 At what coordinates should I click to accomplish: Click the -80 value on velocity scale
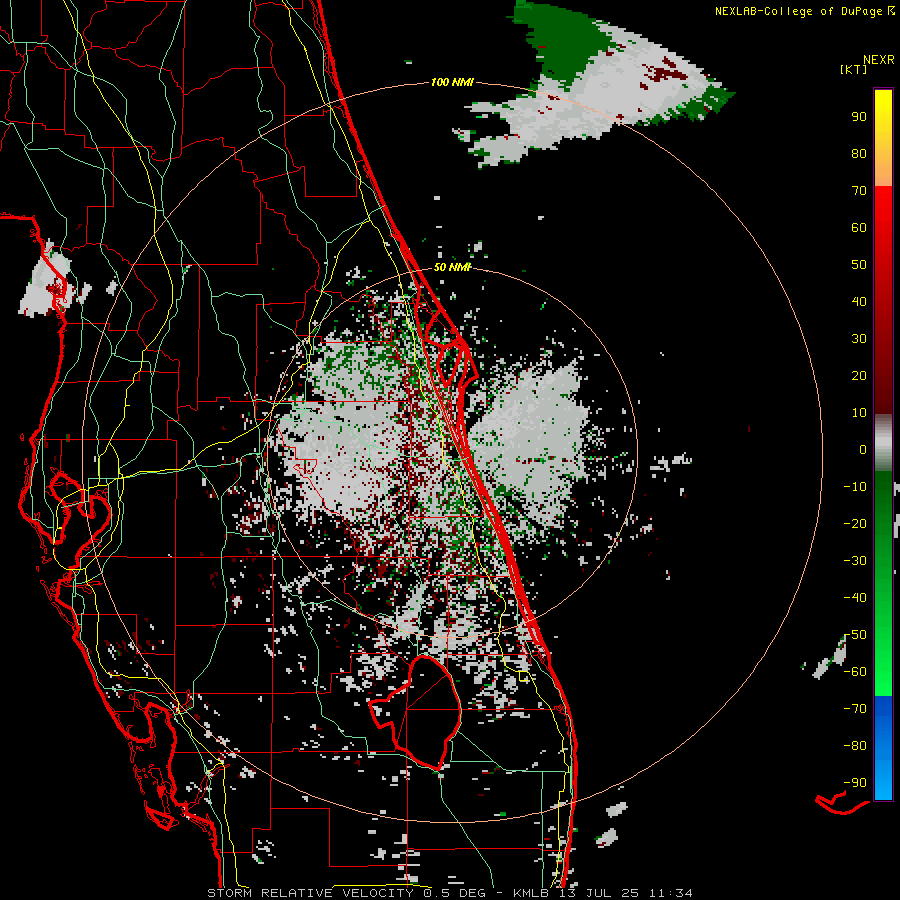pyautogui.click(x=855, y=746)
